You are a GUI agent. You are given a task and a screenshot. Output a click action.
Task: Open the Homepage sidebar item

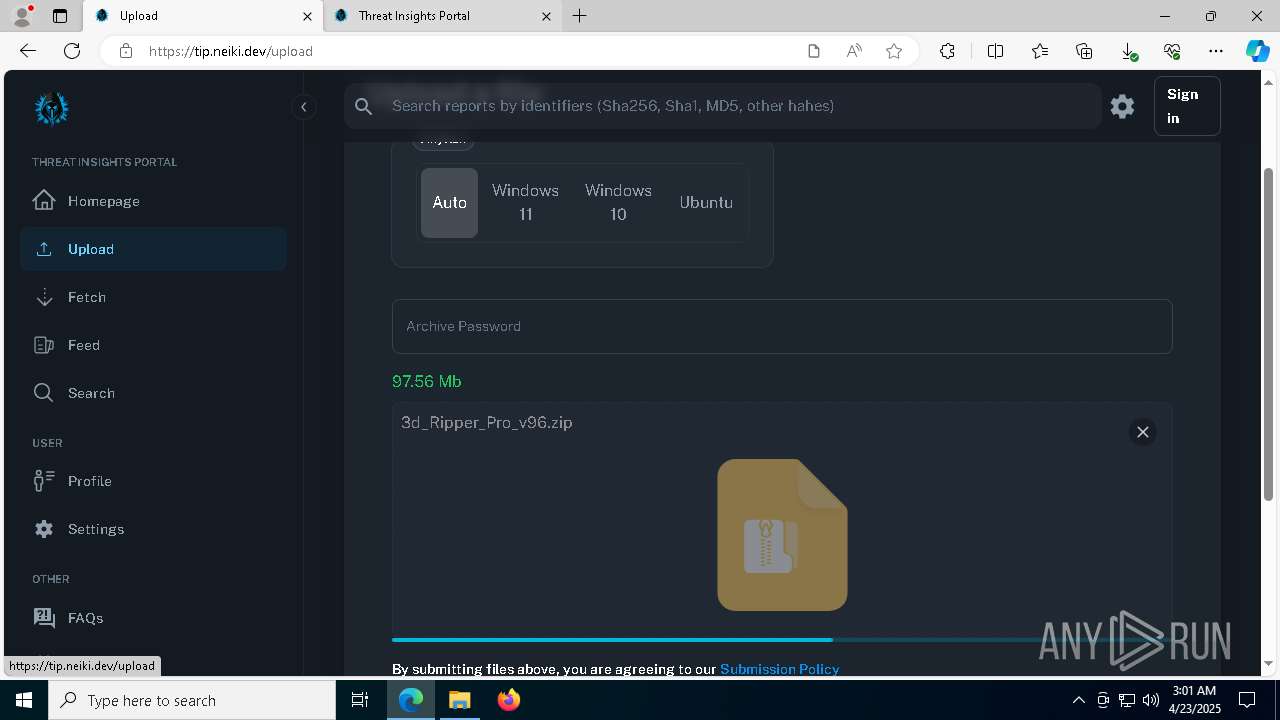[x=153, y=201]
